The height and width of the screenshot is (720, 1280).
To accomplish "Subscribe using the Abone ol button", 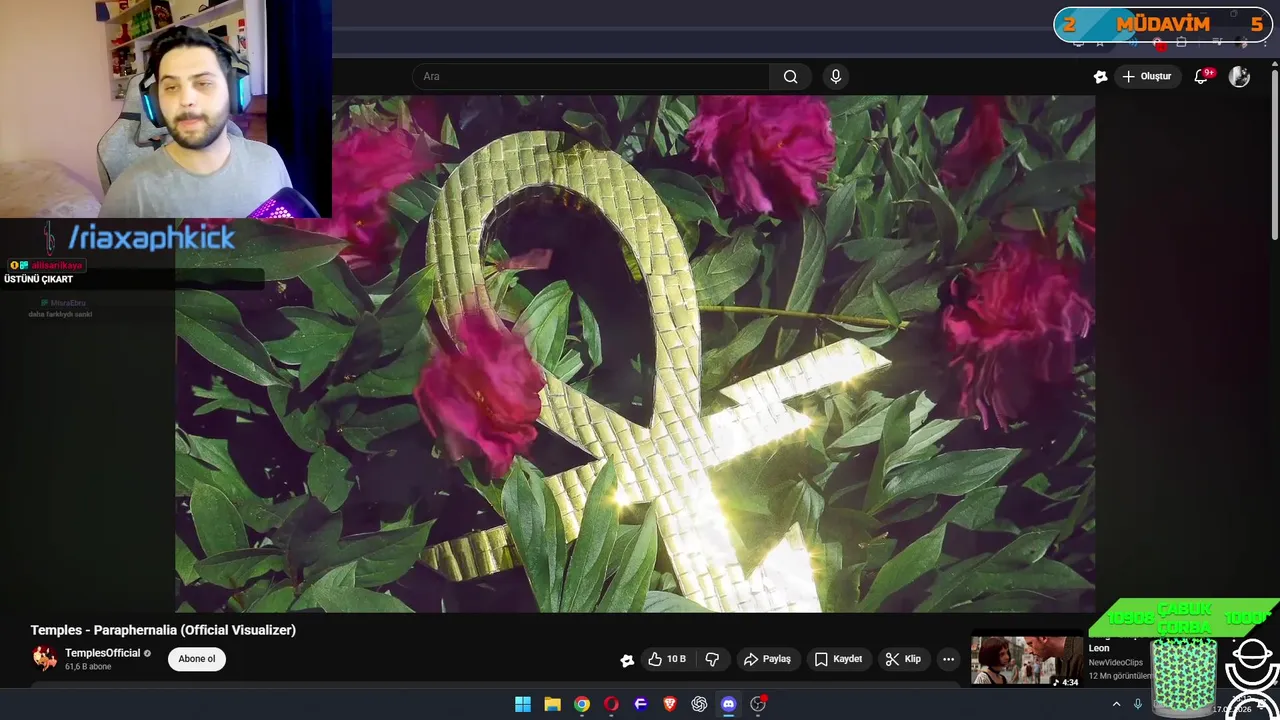I will point(197,659).
